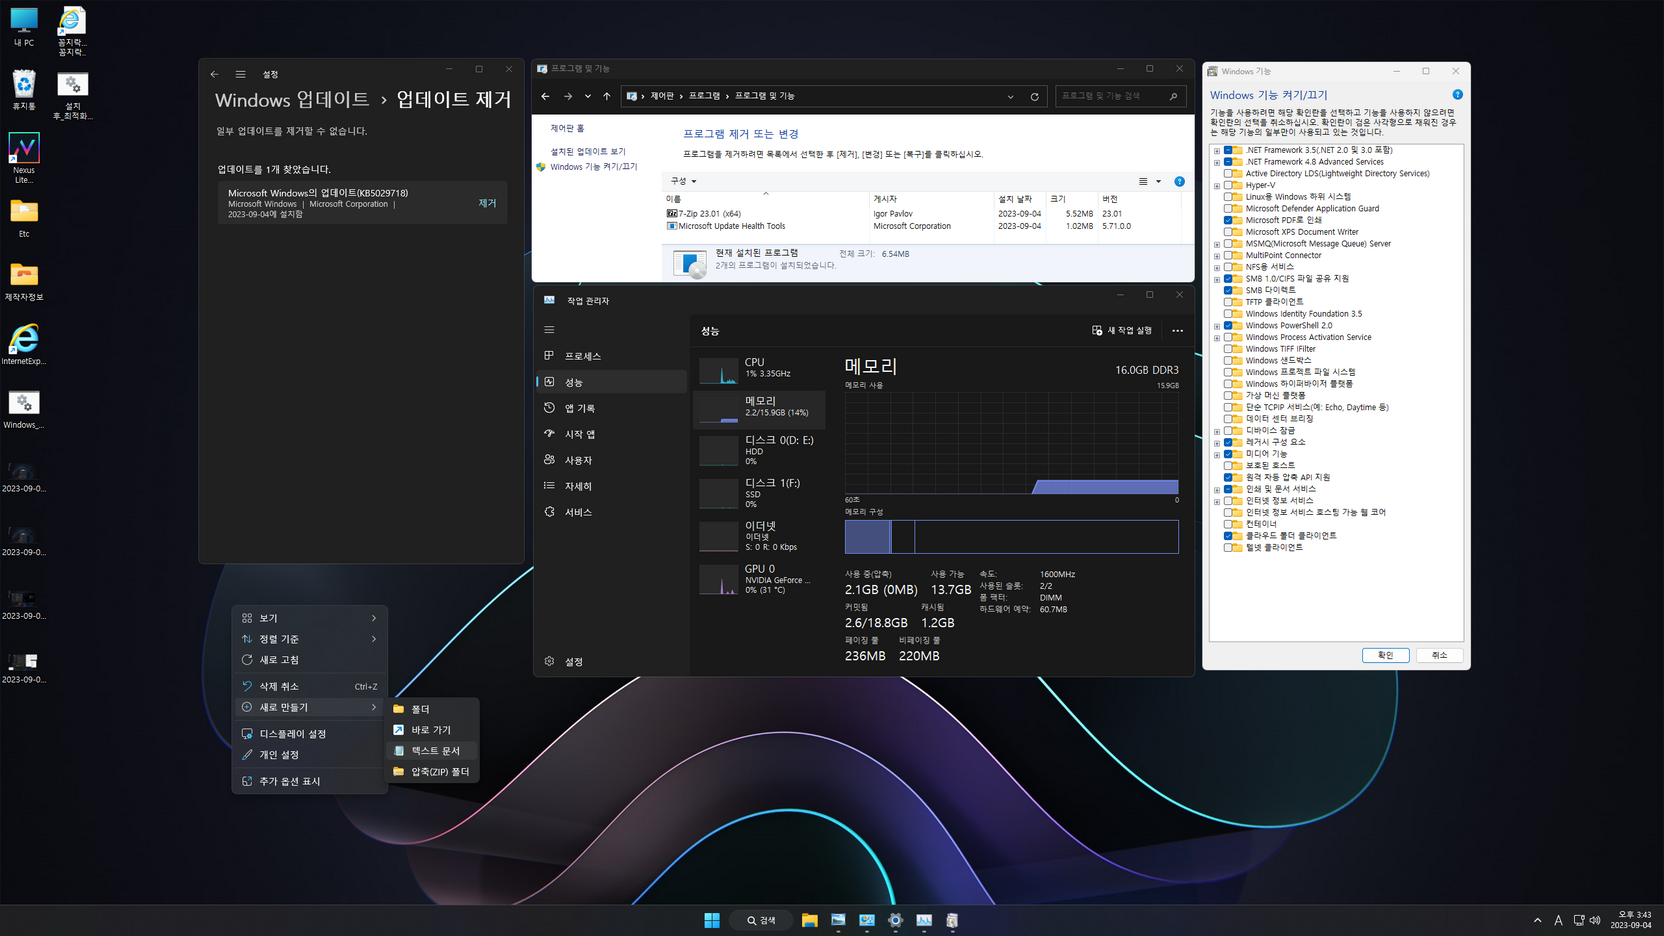This screenshot has width=1664, height=936.
Task: Create a new 텍스트 문서 from submenu
Action: [x=432, y=751]
